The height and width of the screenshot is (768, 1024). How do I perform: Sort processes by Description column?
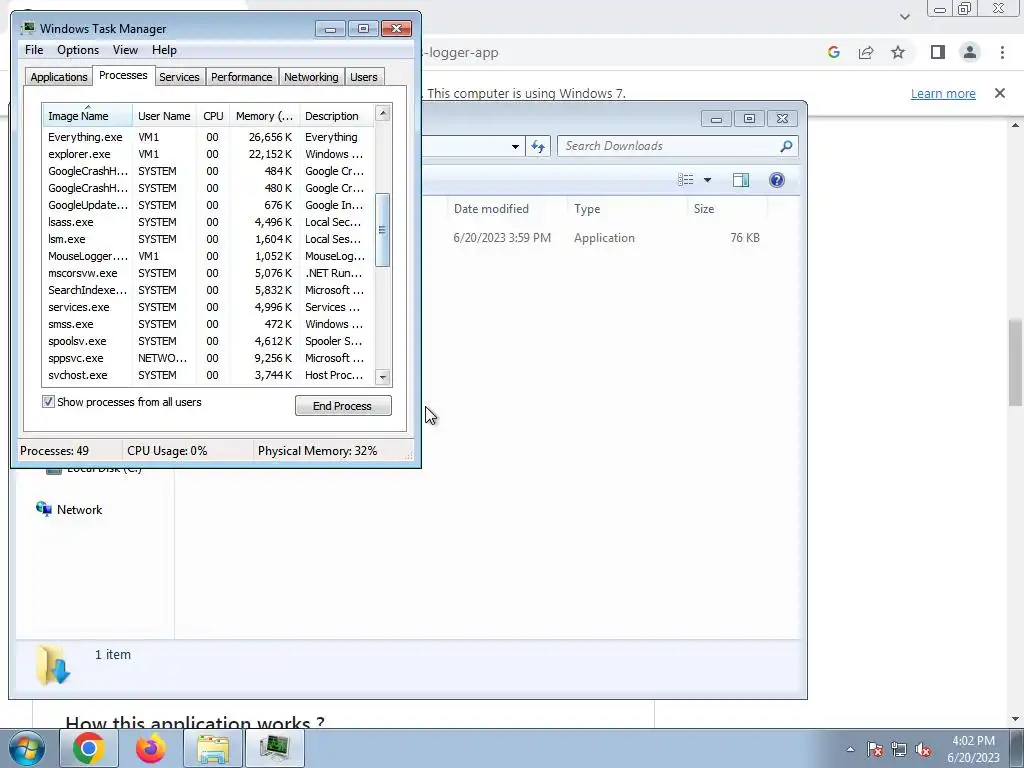click(336, 116)
